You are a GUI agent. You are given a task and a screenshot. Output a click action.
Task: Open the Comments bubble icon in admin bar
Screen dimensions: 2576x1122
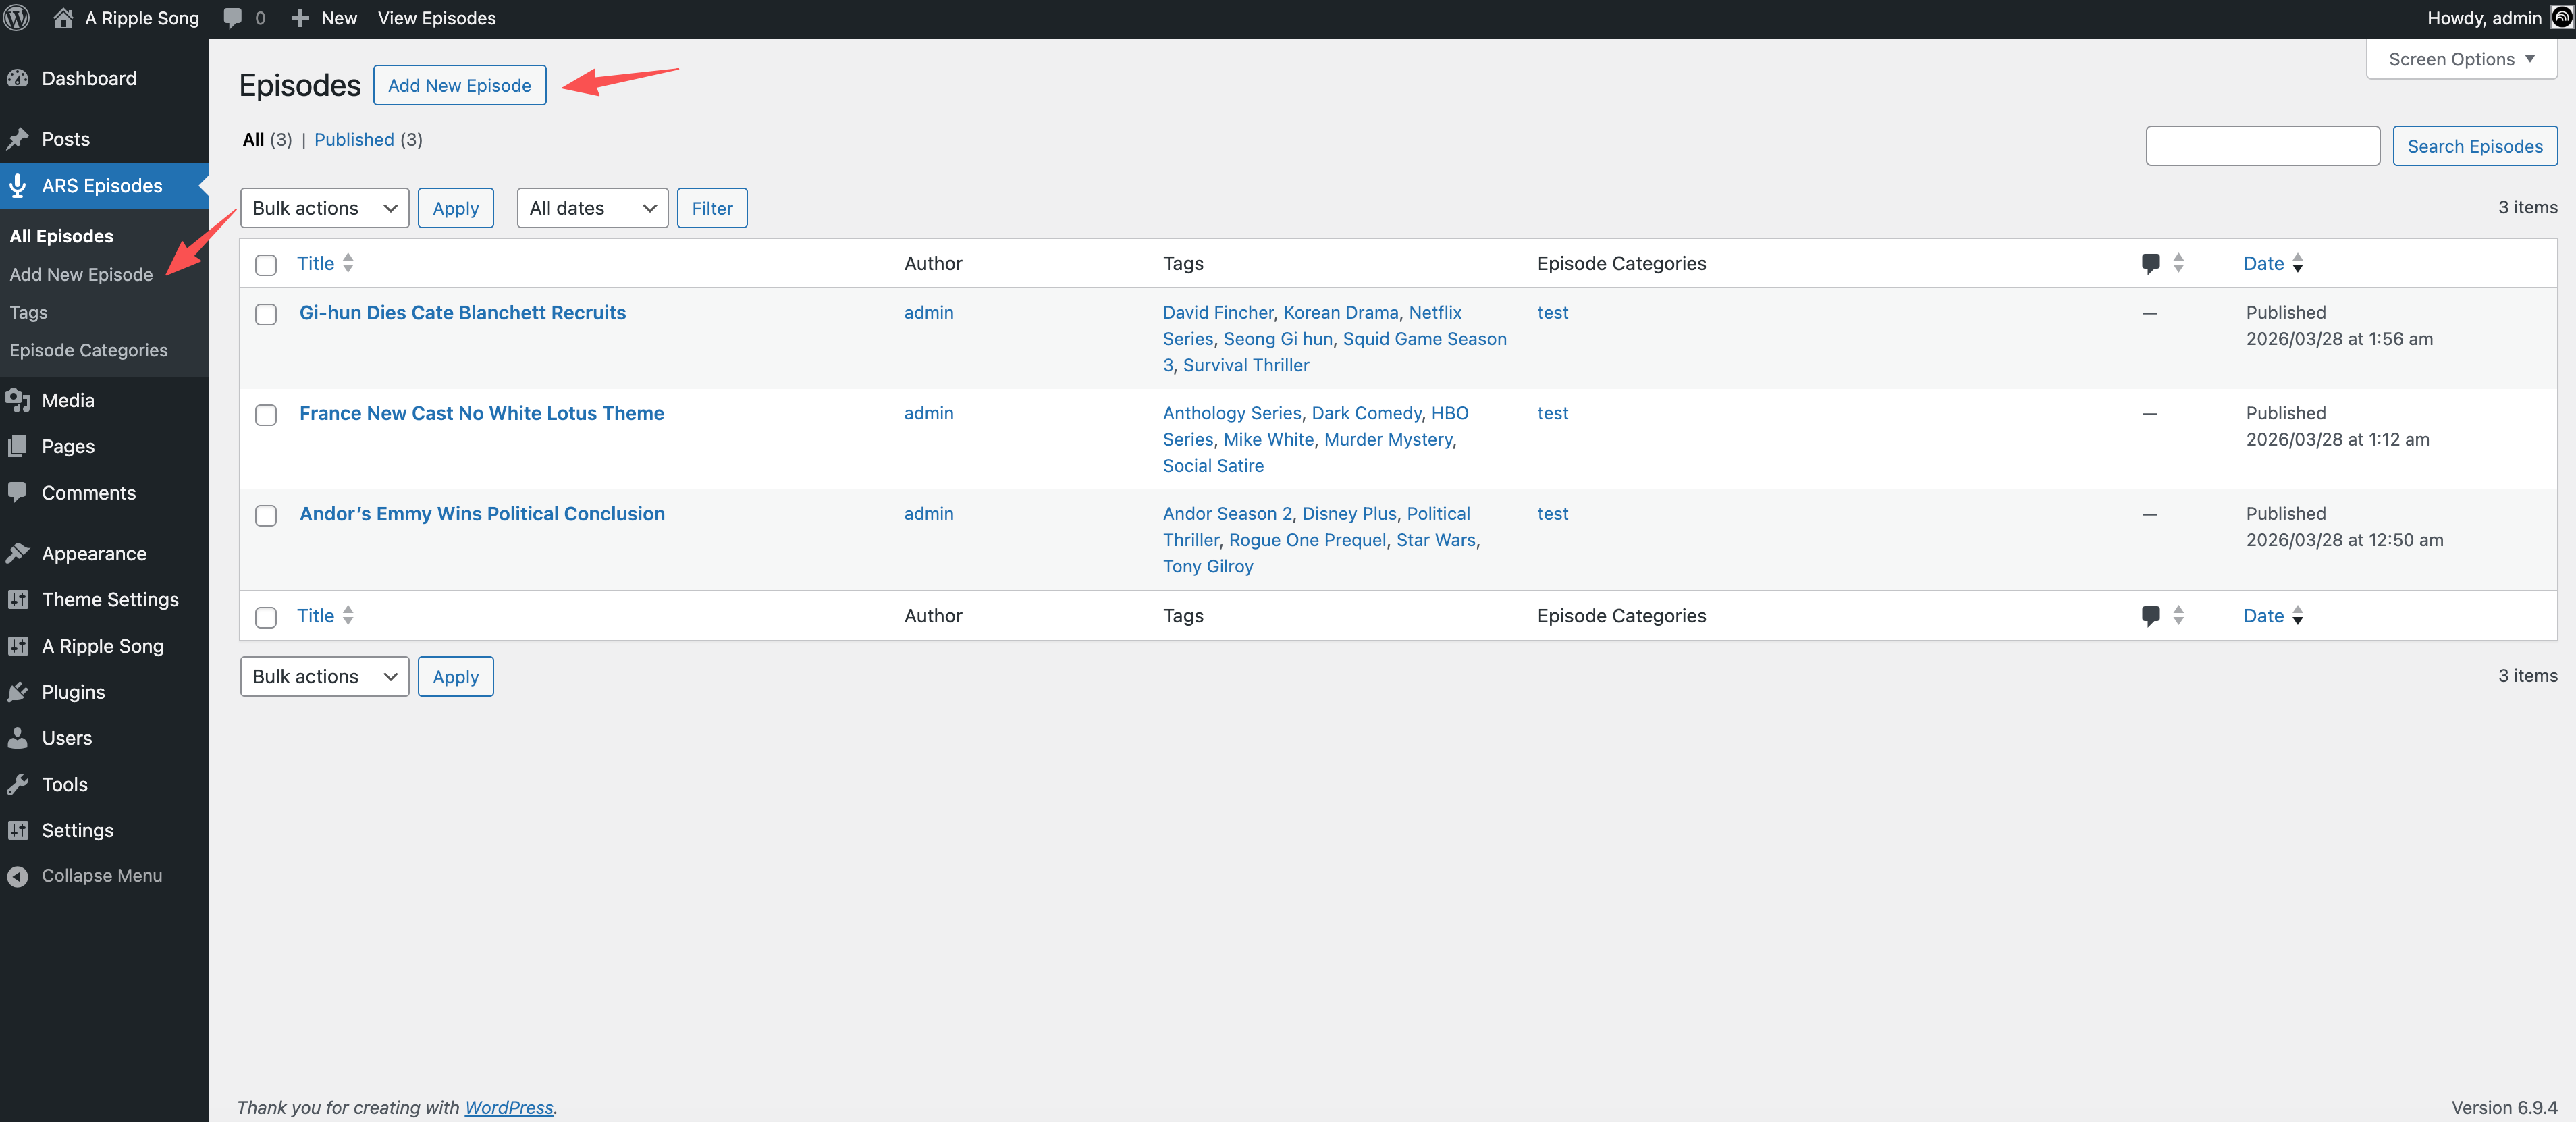(x=232, y=17)
